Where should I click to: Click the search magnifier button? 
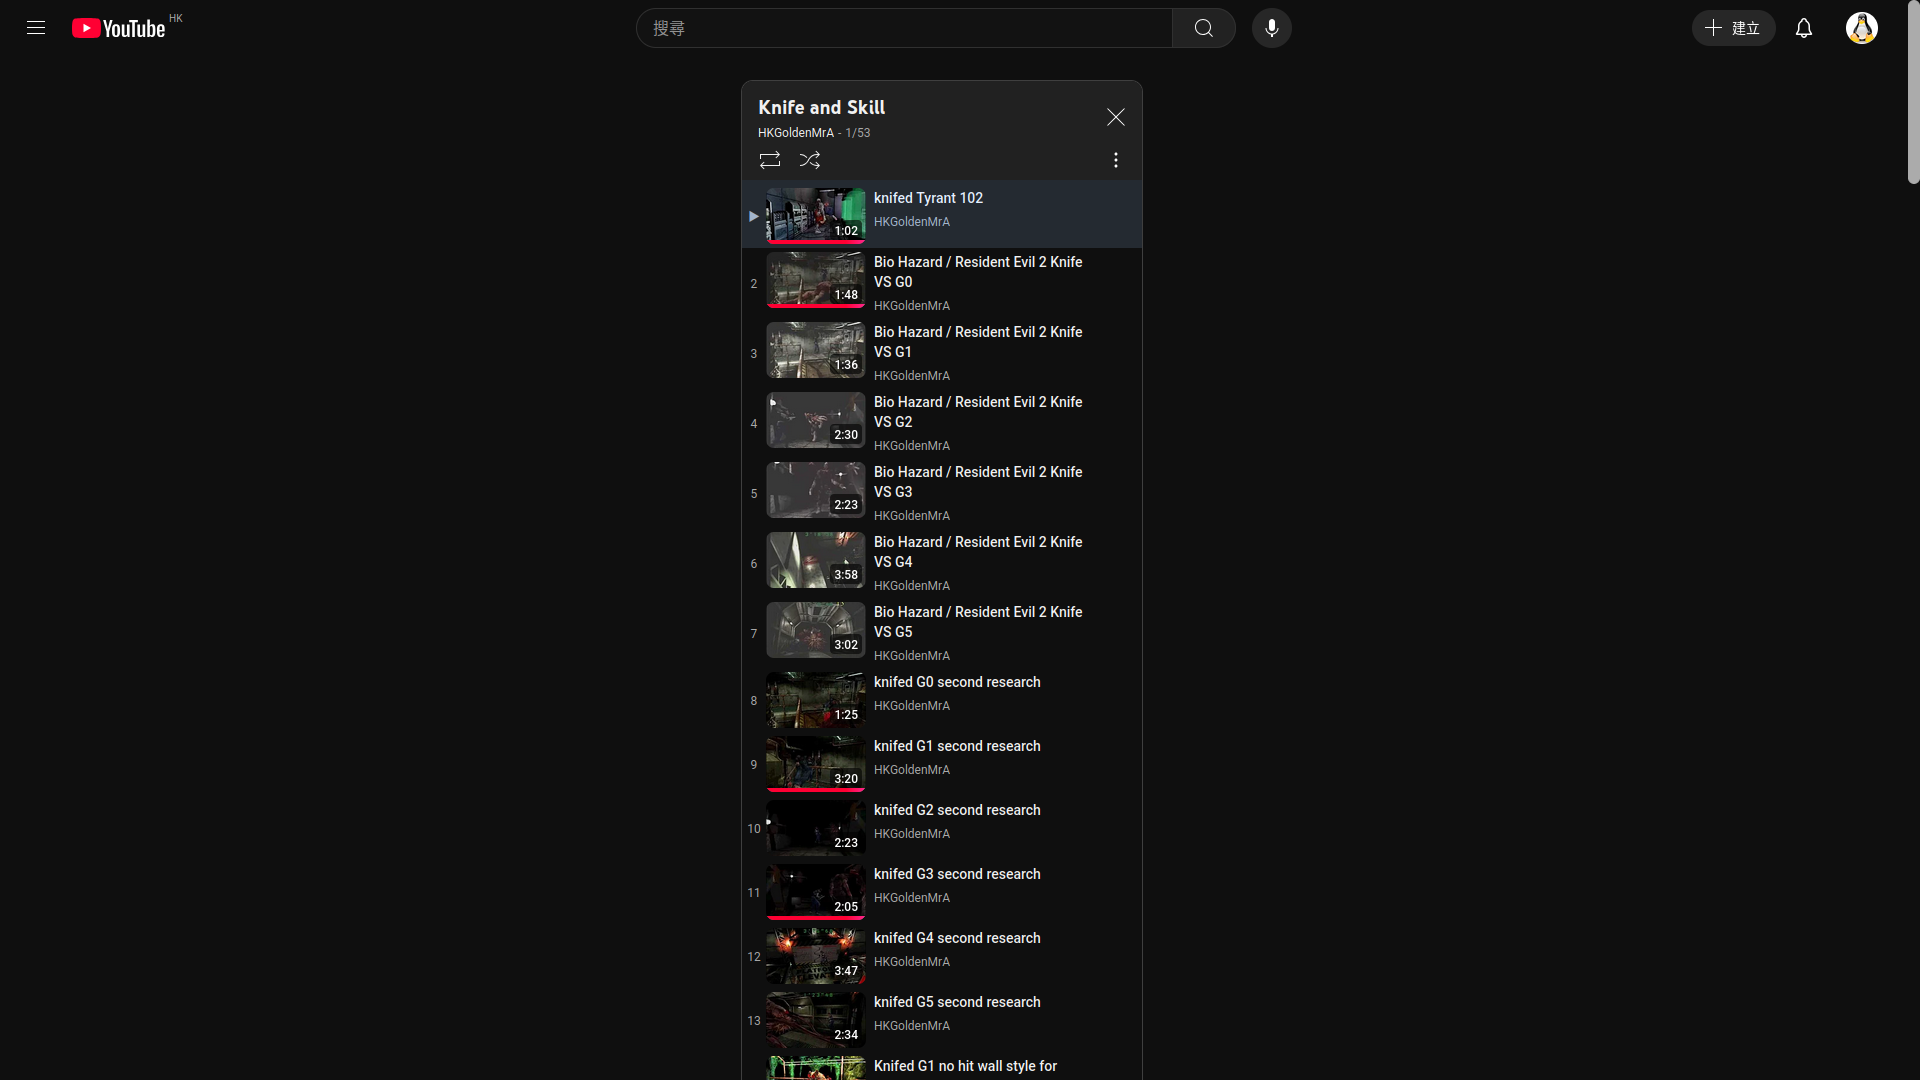[1204, 28]
